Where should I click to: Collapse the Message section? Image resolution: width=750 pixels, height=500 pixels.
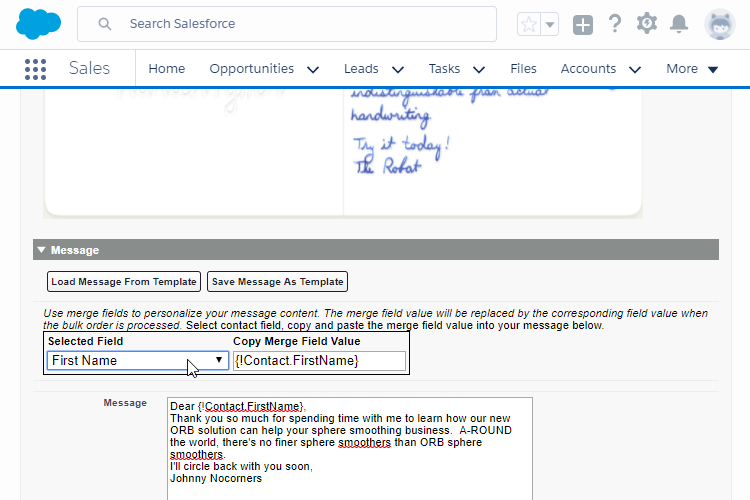pyautogui.click(x=41, y=250)
